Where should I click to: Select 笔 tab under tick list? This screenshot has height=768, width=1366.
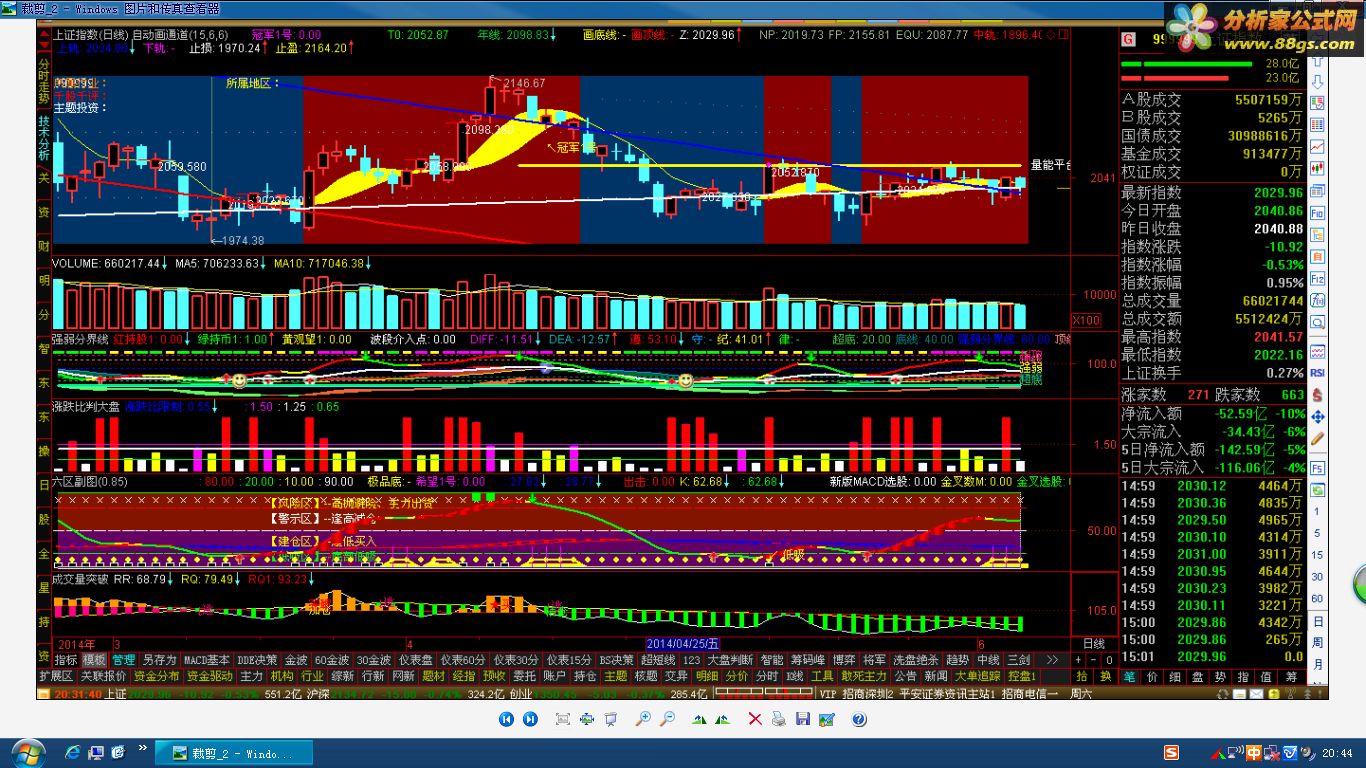(1129, 677)
